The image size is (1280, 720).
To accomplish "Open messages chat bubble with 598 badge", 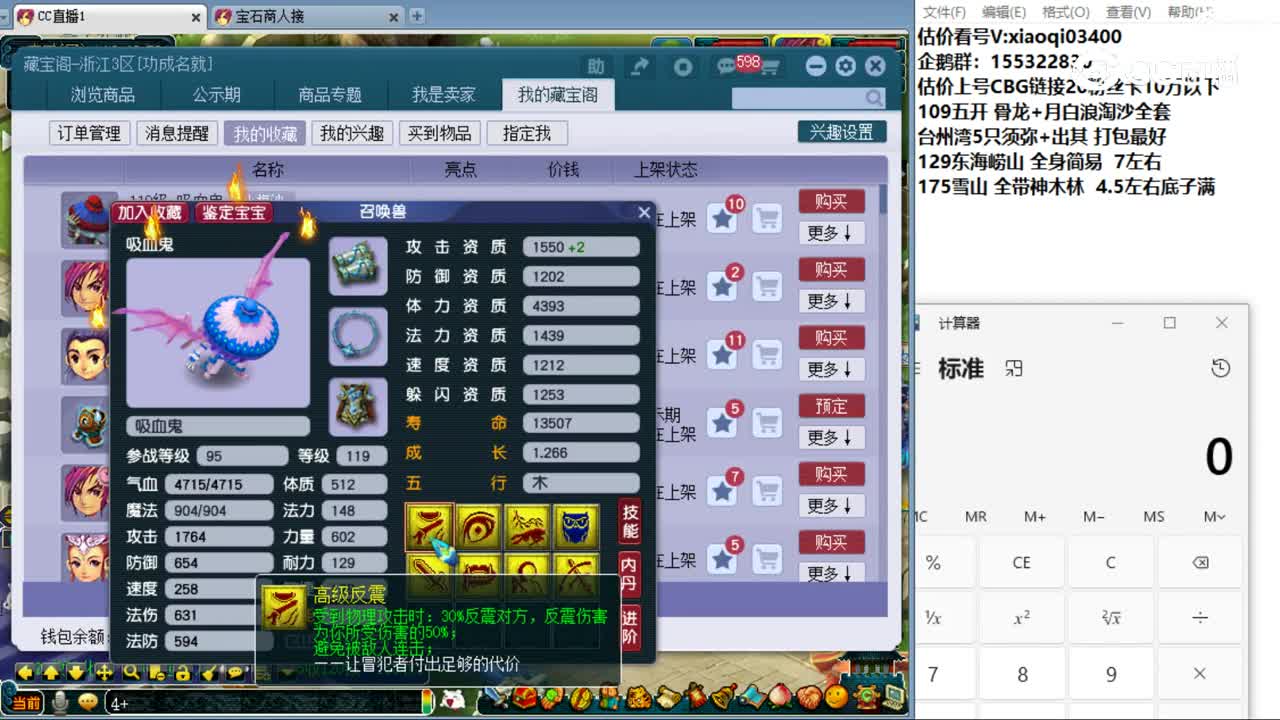I will pyautogui.click(x=727, y=67).
